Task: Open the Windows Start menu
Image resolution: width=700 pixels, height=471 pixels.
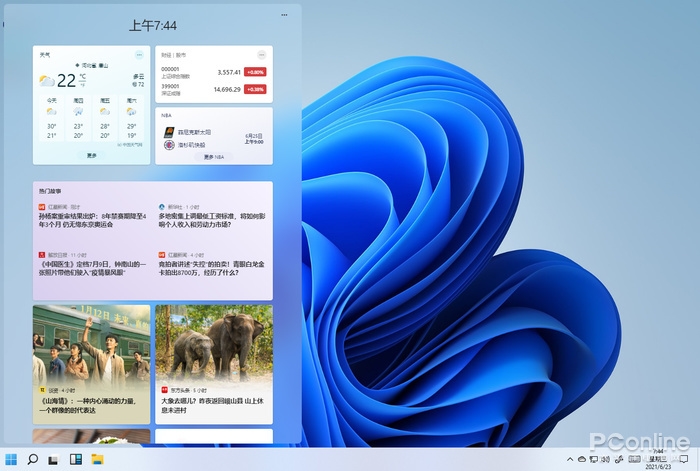Action: coord(11,459)
